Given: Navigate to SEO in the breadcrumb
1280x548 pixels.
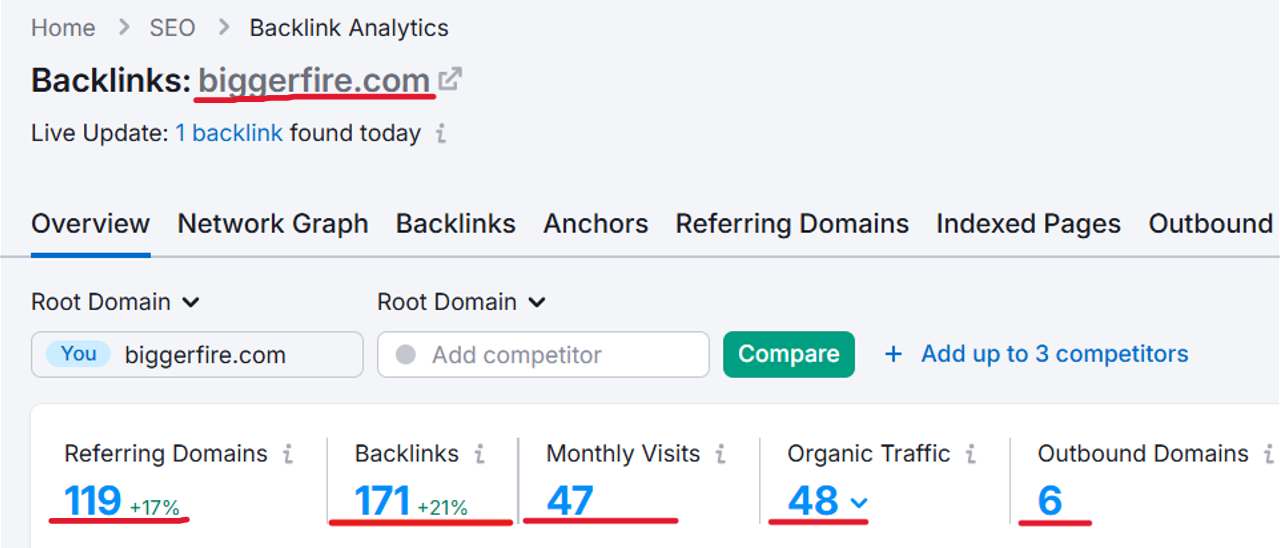Looking at the screenshot, I should [x=172, y=28].
